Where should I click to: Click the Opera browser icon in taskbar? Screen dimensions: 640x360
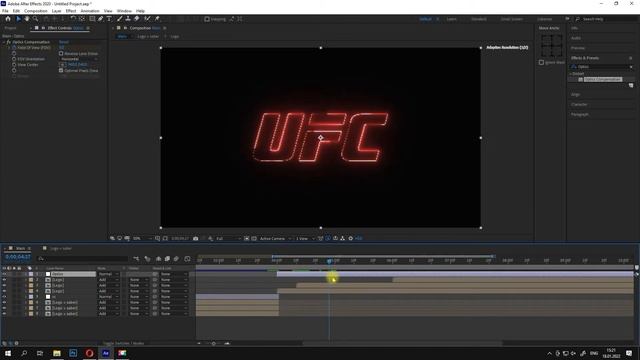coord(89,353)
